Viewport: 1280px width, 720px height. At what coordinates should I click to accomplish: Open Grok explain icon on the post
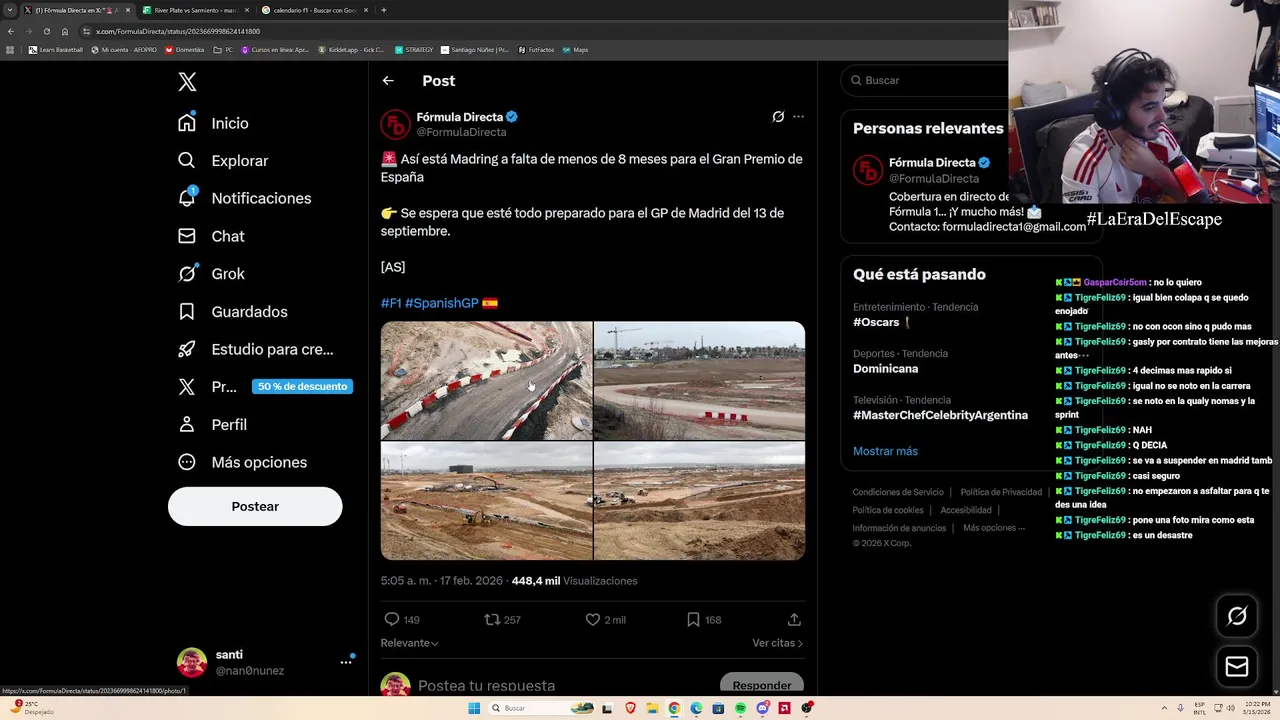tap(778, 117)
